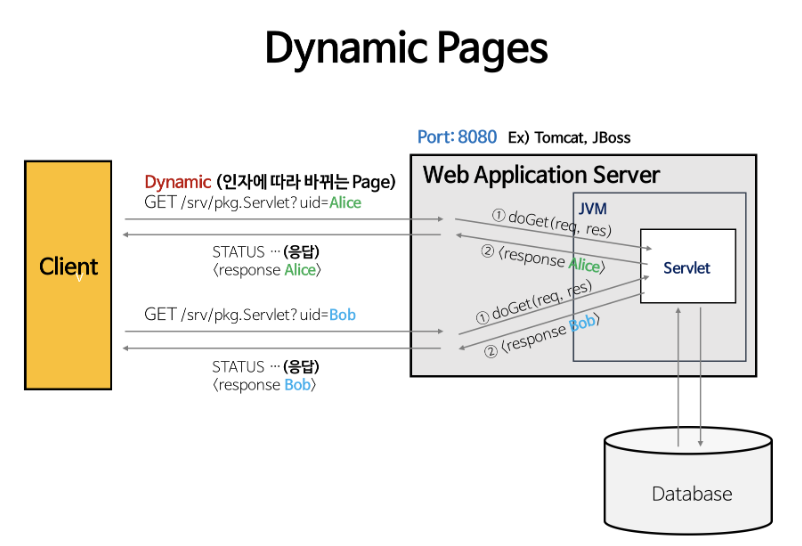The height and width of the screenshot is (546, 802).
Task: Select green Alice in first GET request
Action: (x=345, y=203)
